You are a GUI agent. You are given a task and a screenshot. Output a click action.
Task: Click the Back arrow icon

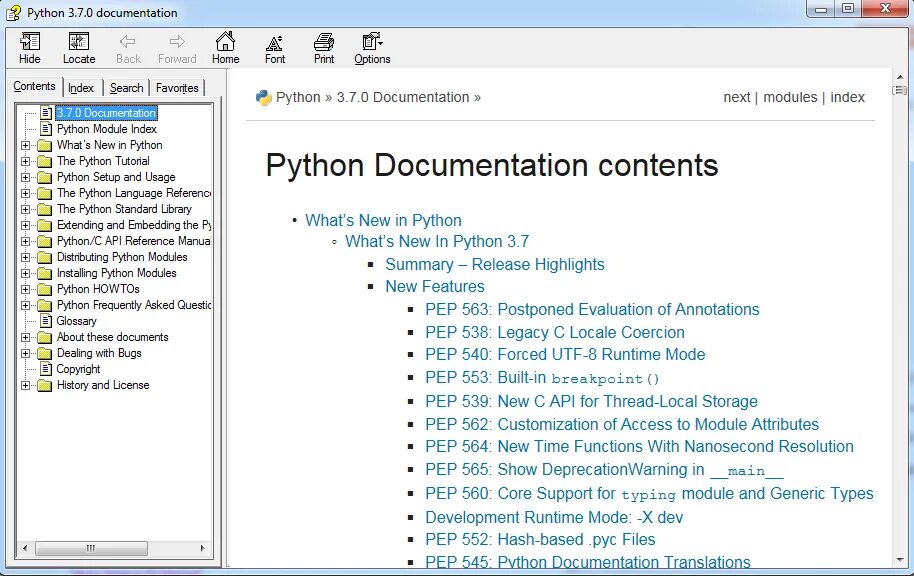(x=128, y=41)
